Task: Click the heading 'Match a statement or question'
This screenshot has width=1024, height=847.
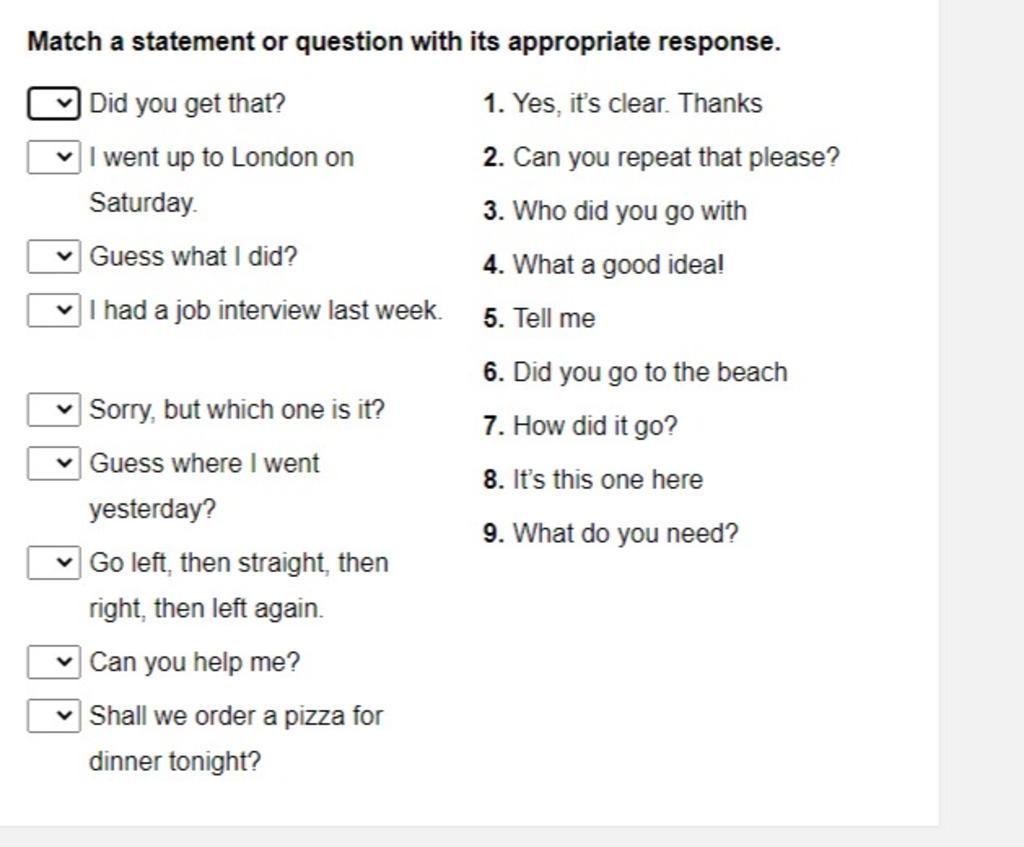Action: click(404, 42)
